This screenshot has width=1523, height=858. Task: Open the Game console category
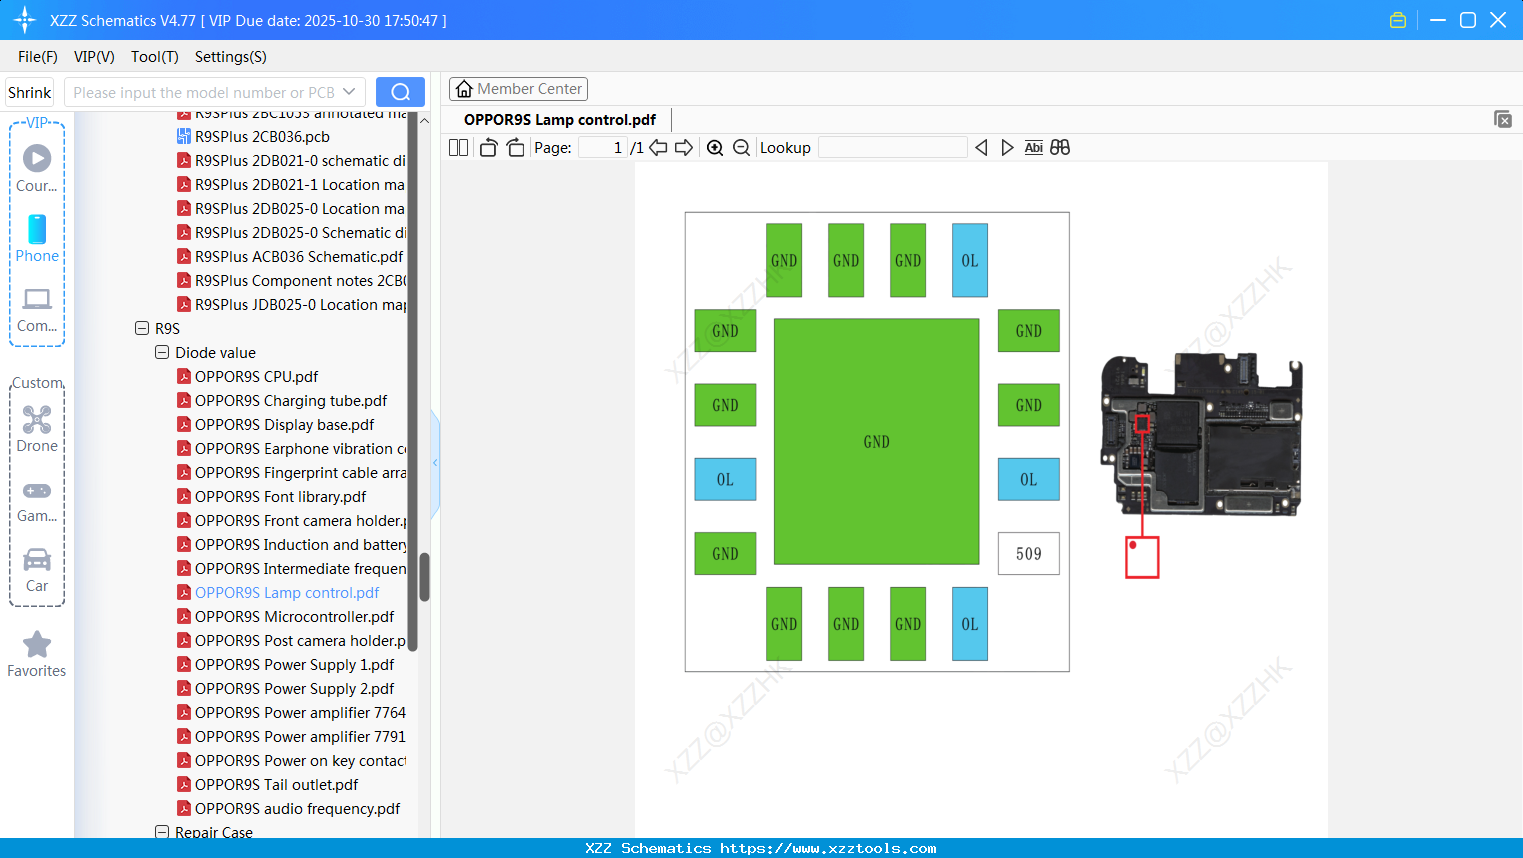click(x=37, y=501)
